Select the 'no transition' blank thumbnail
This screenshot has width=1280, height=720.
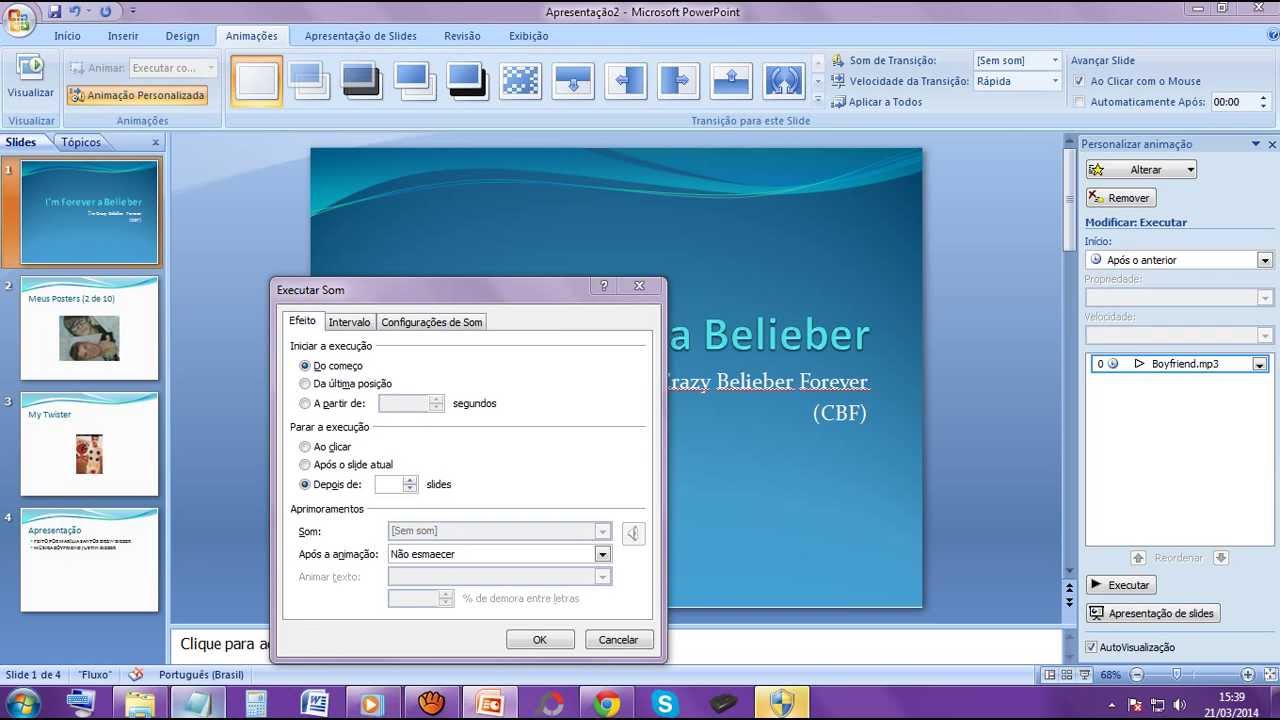tap(257, 80)
